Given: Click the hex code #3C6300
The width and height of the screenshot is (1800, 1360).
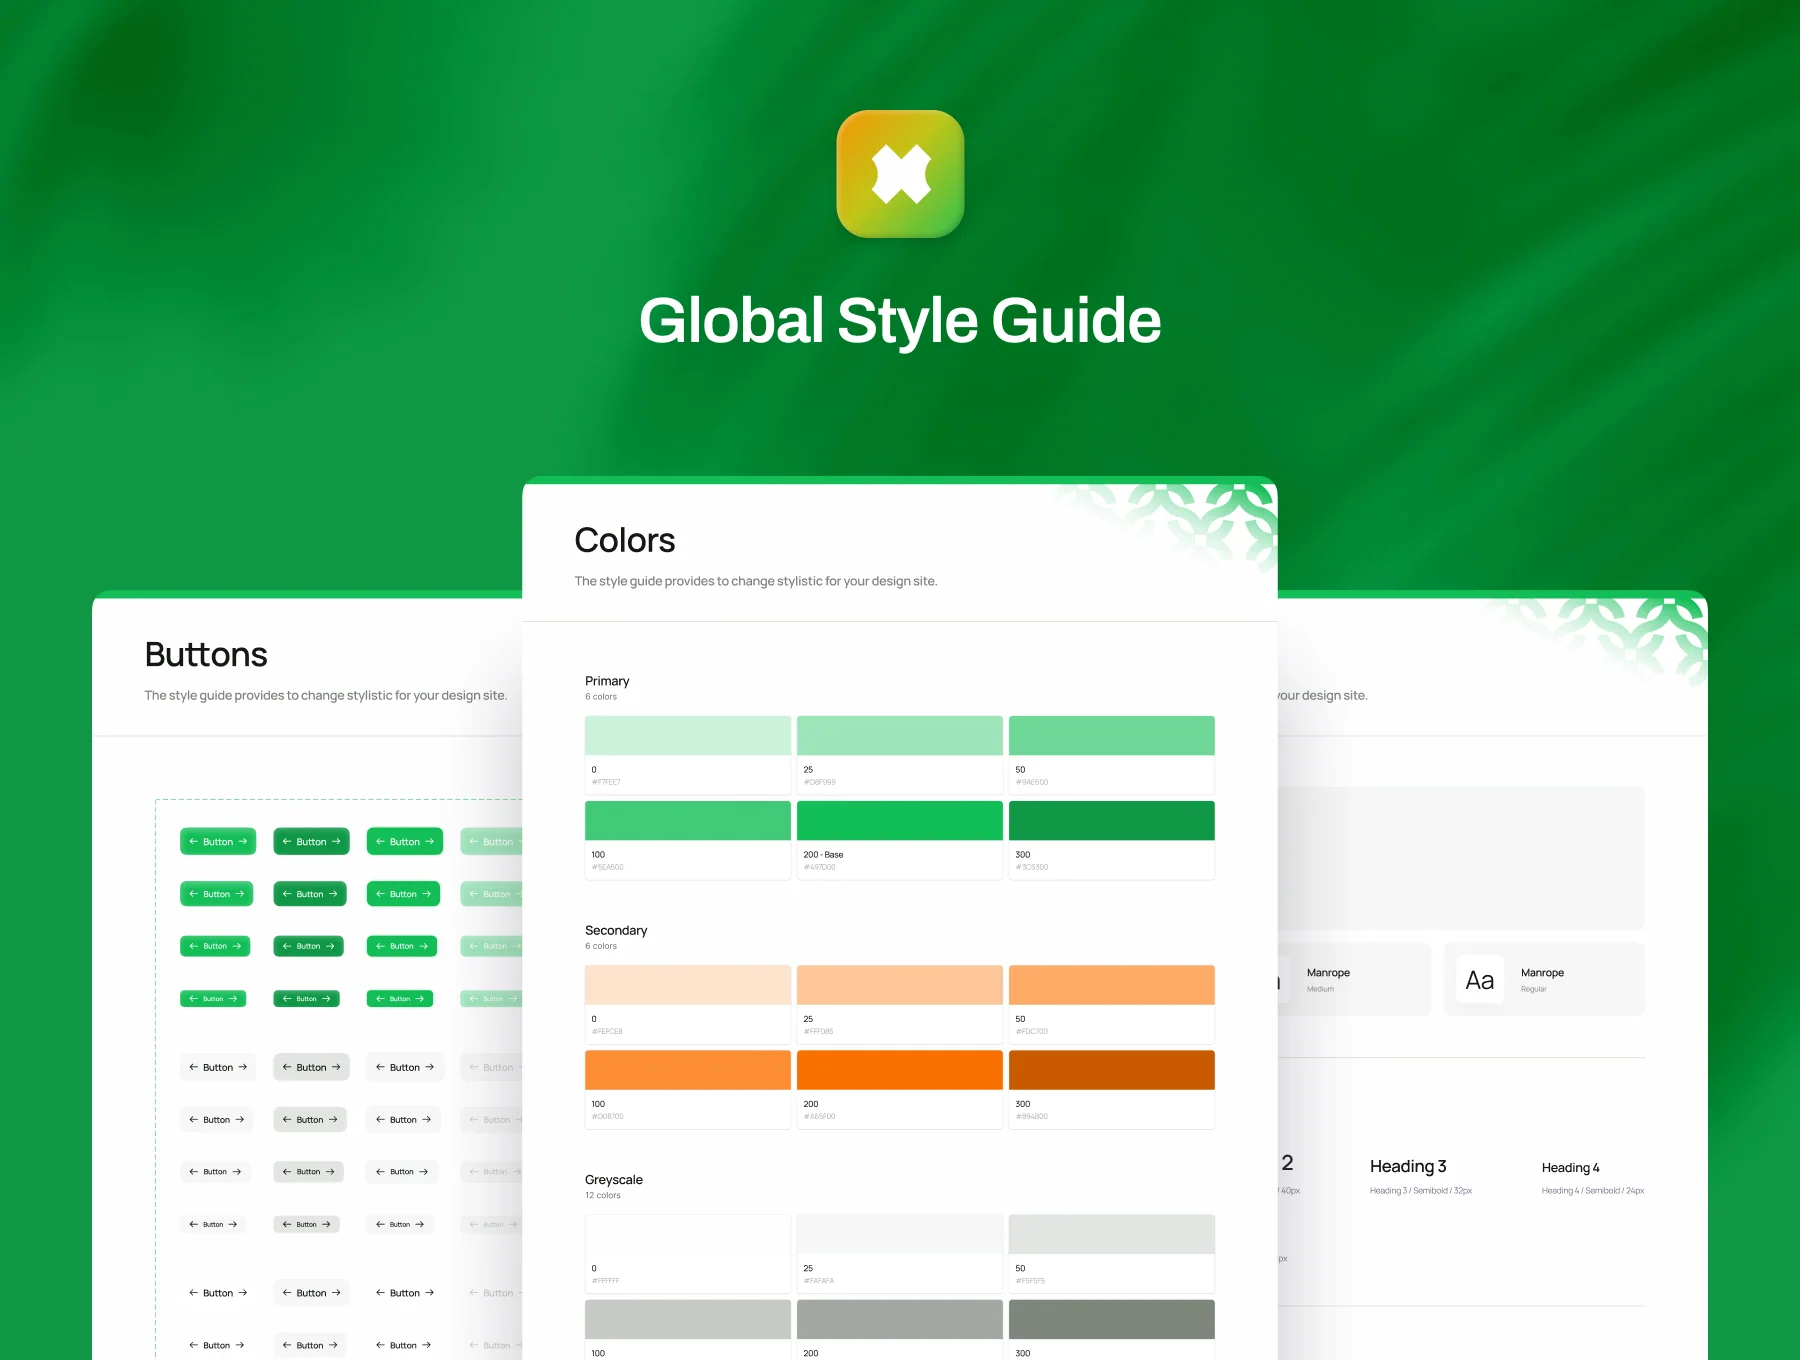Looking at the screenshot, I should tap(1032, 867).
